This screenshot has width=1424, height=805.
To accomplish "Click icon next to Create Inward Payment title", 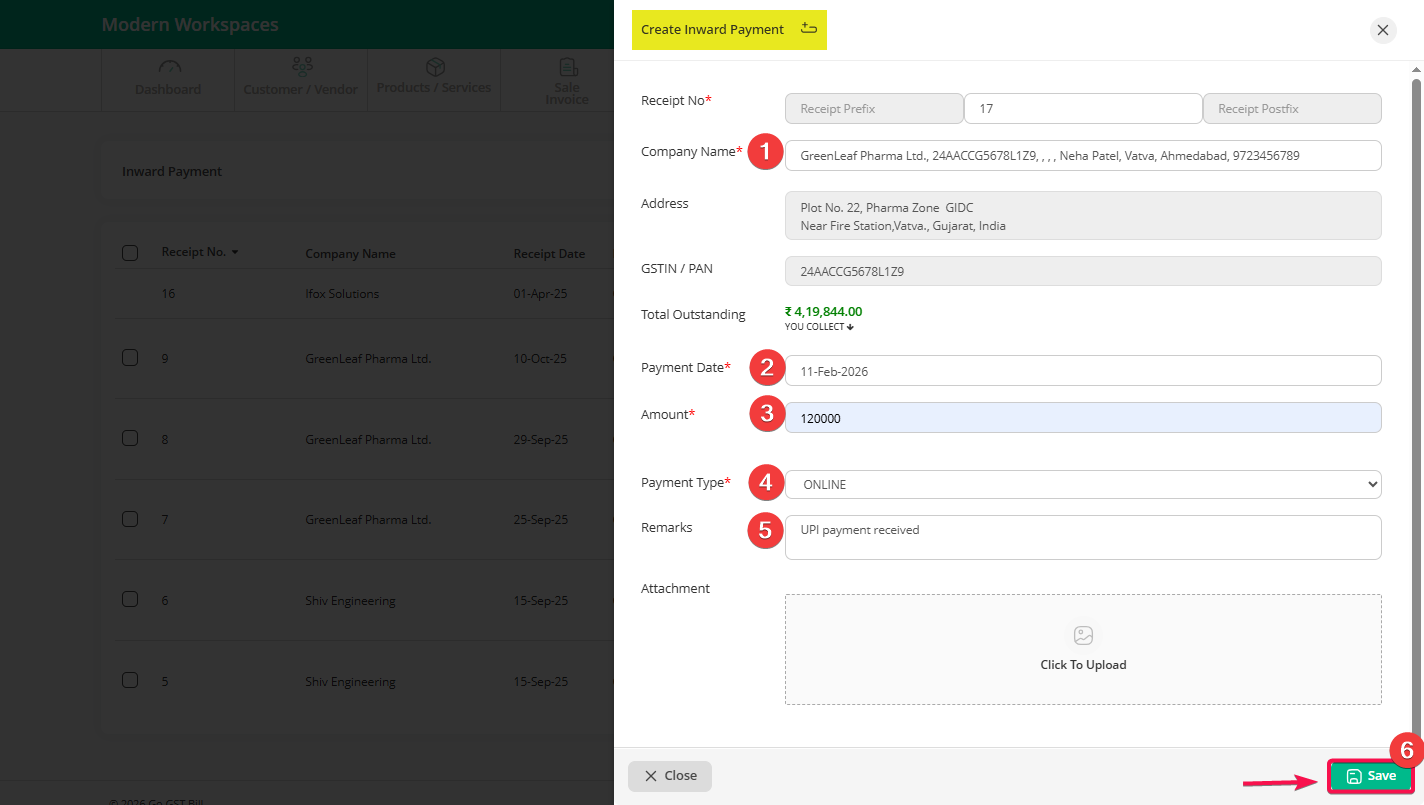I will point(809,29).
